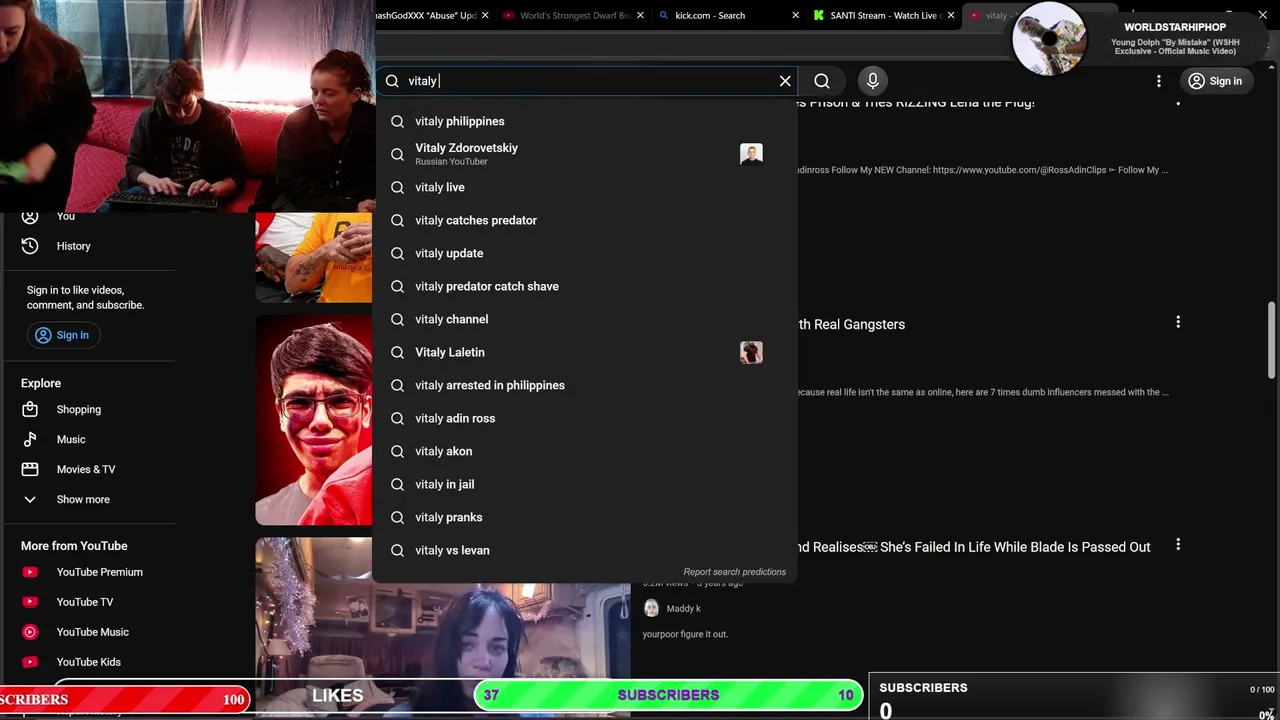Screen dimensions: 1280x720
Task: Click the top-right Sign in button
Action: pos(1215,81)
